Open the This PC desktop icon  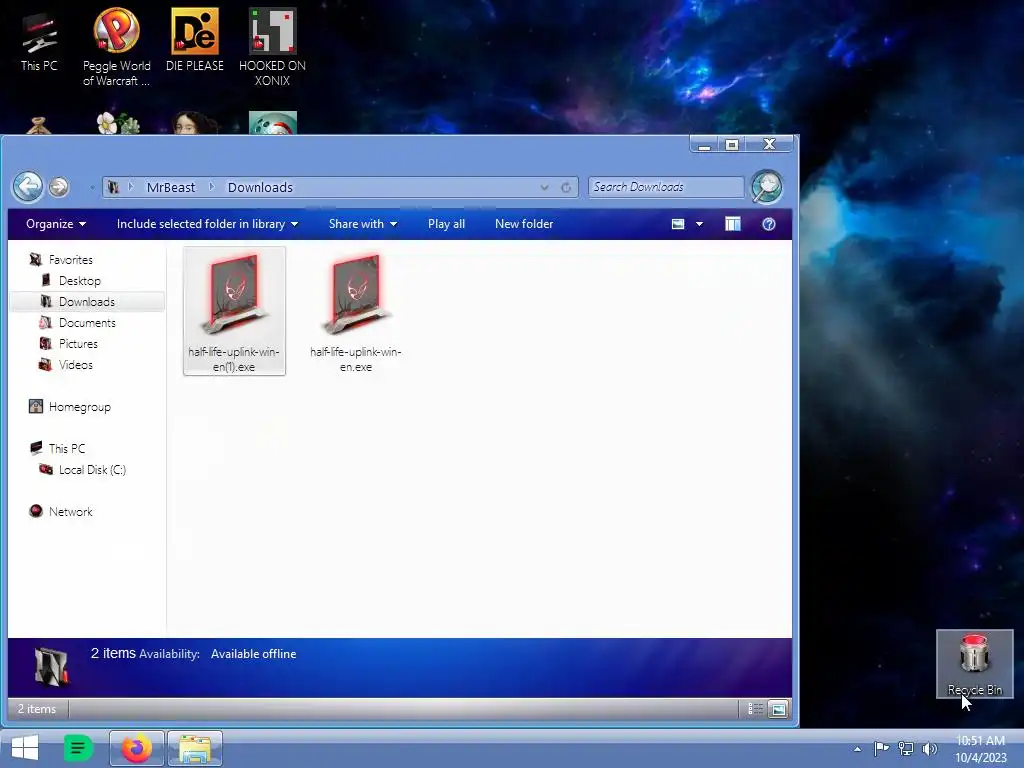39,40
